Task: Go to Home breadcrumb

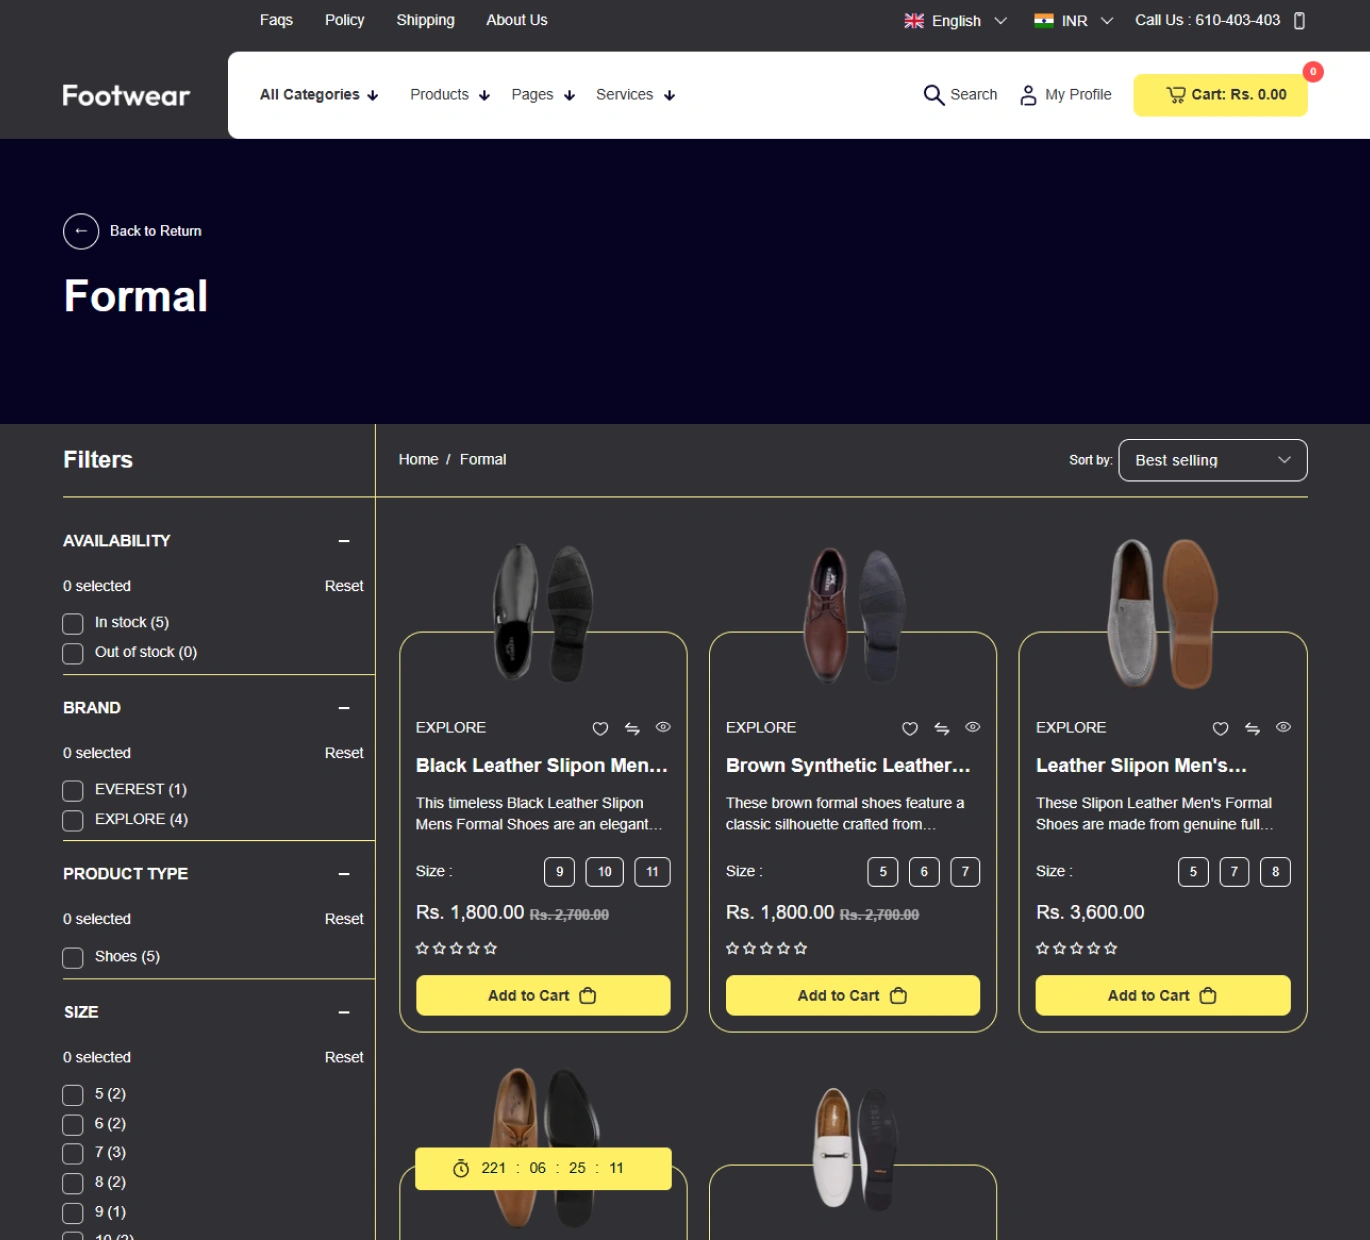Action: [418, 459]
